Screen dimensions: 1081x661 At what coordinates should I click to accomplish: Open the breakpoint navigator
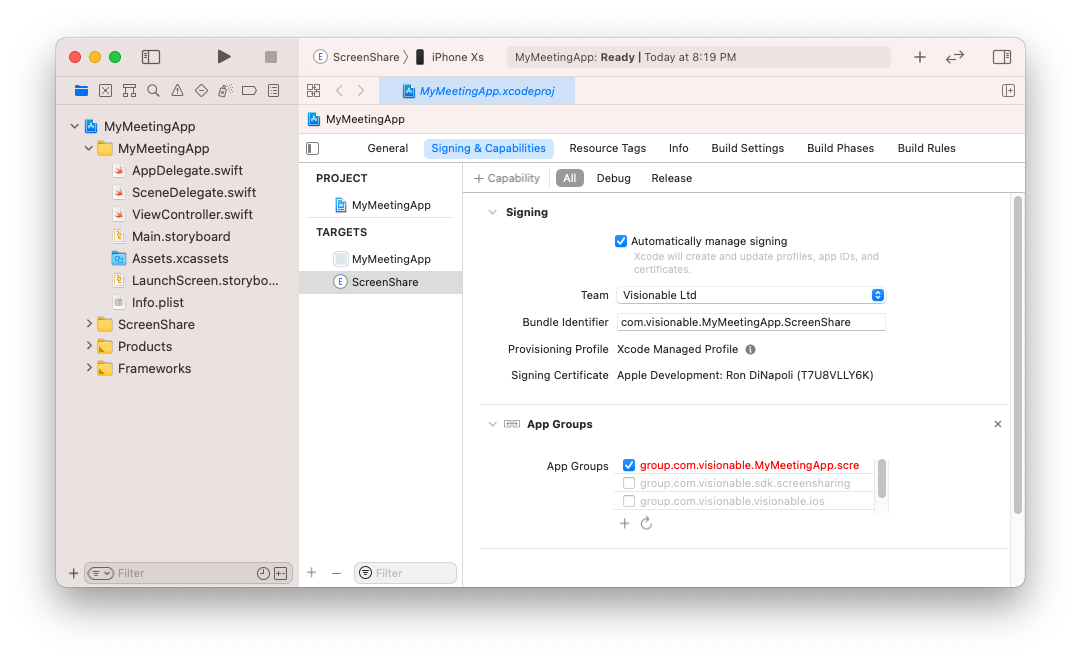pyautogui.click(x=250, y=90)
